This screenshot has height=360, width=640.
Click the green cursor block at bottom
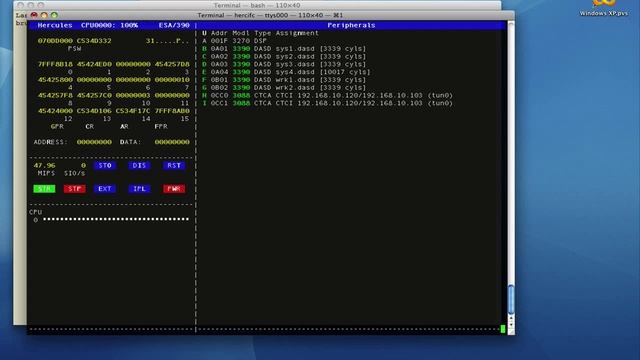(x=503, y=329)
